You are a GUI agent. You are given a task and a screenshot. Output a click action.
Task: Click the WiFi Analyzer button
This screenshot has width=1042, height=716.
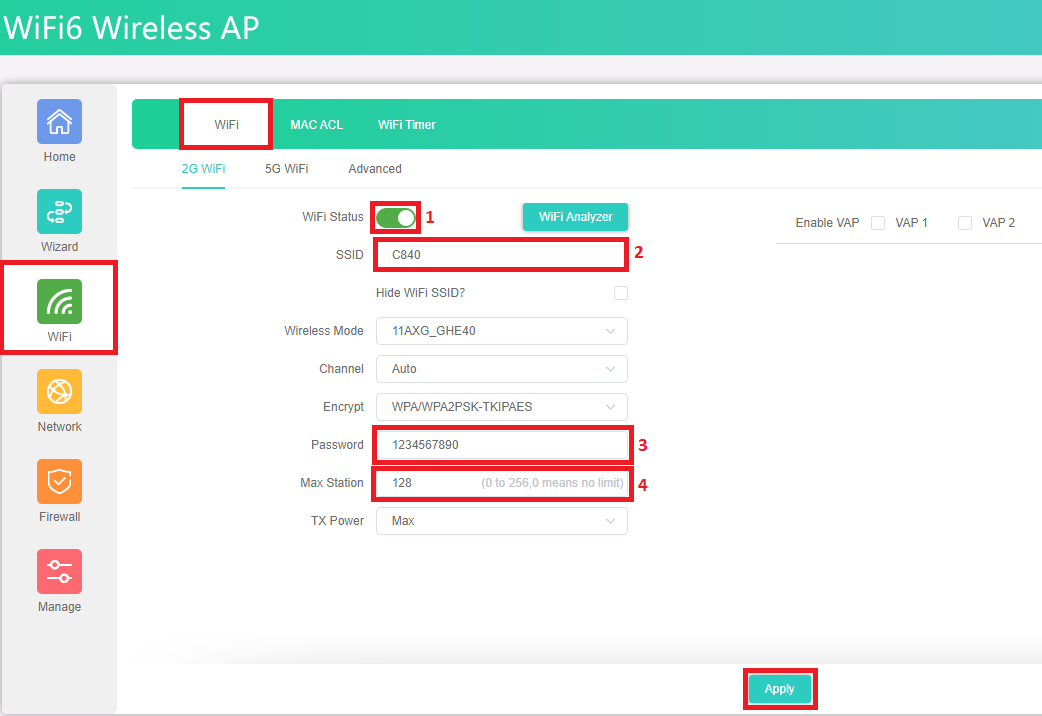[x=575, y=217]
